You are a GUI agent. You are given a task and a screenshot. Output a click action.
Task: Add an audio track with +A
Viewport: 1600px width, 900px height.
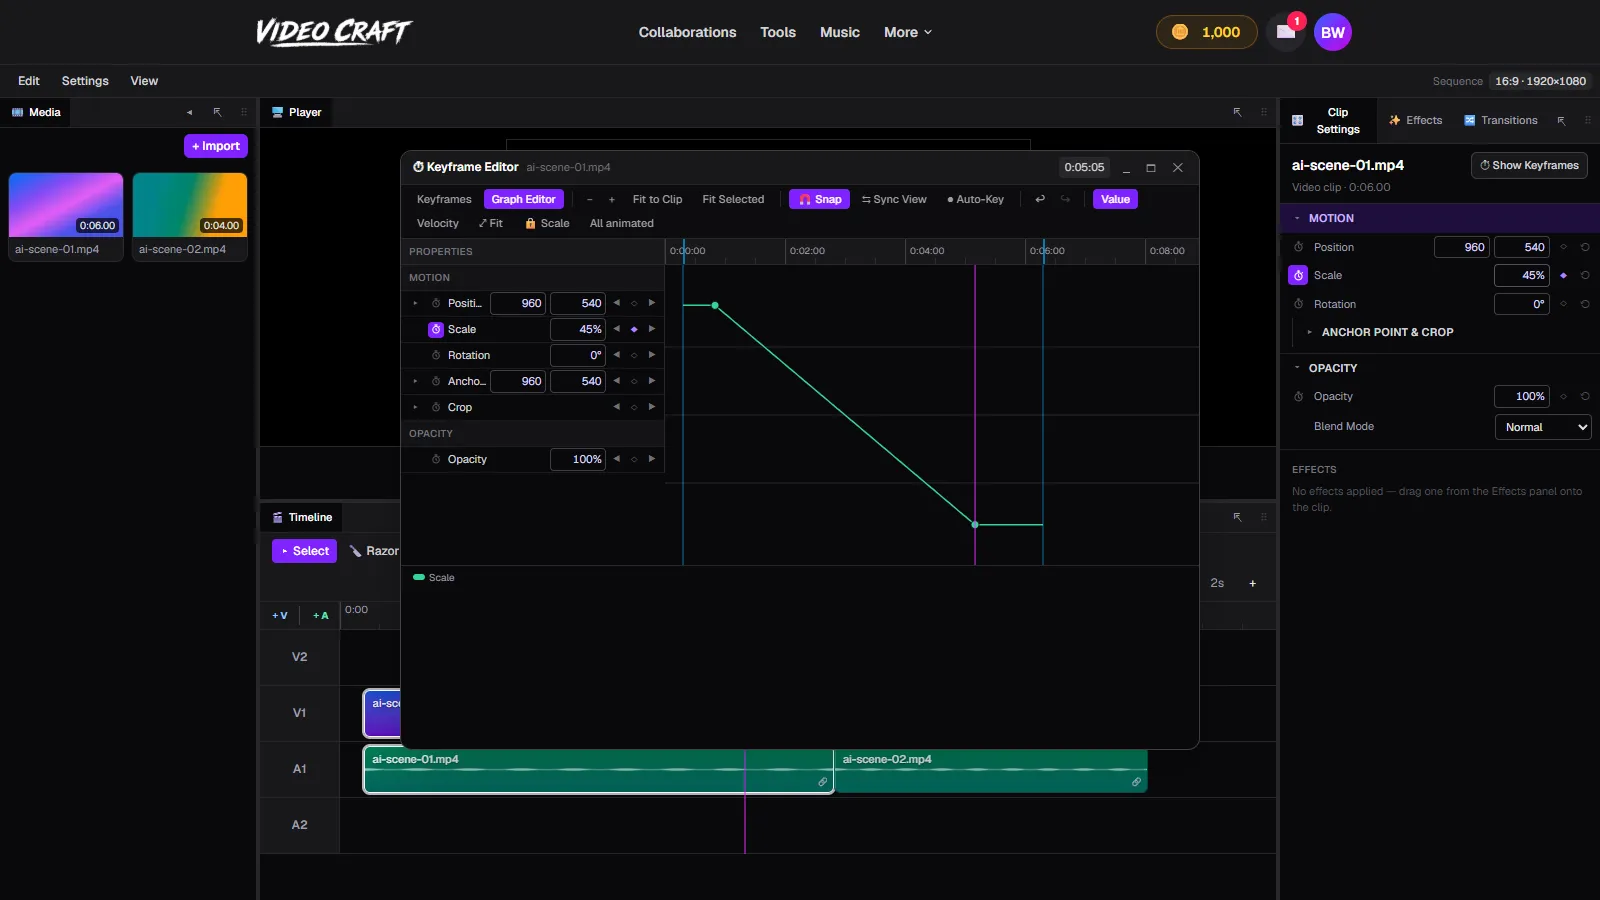pos(320,615)
